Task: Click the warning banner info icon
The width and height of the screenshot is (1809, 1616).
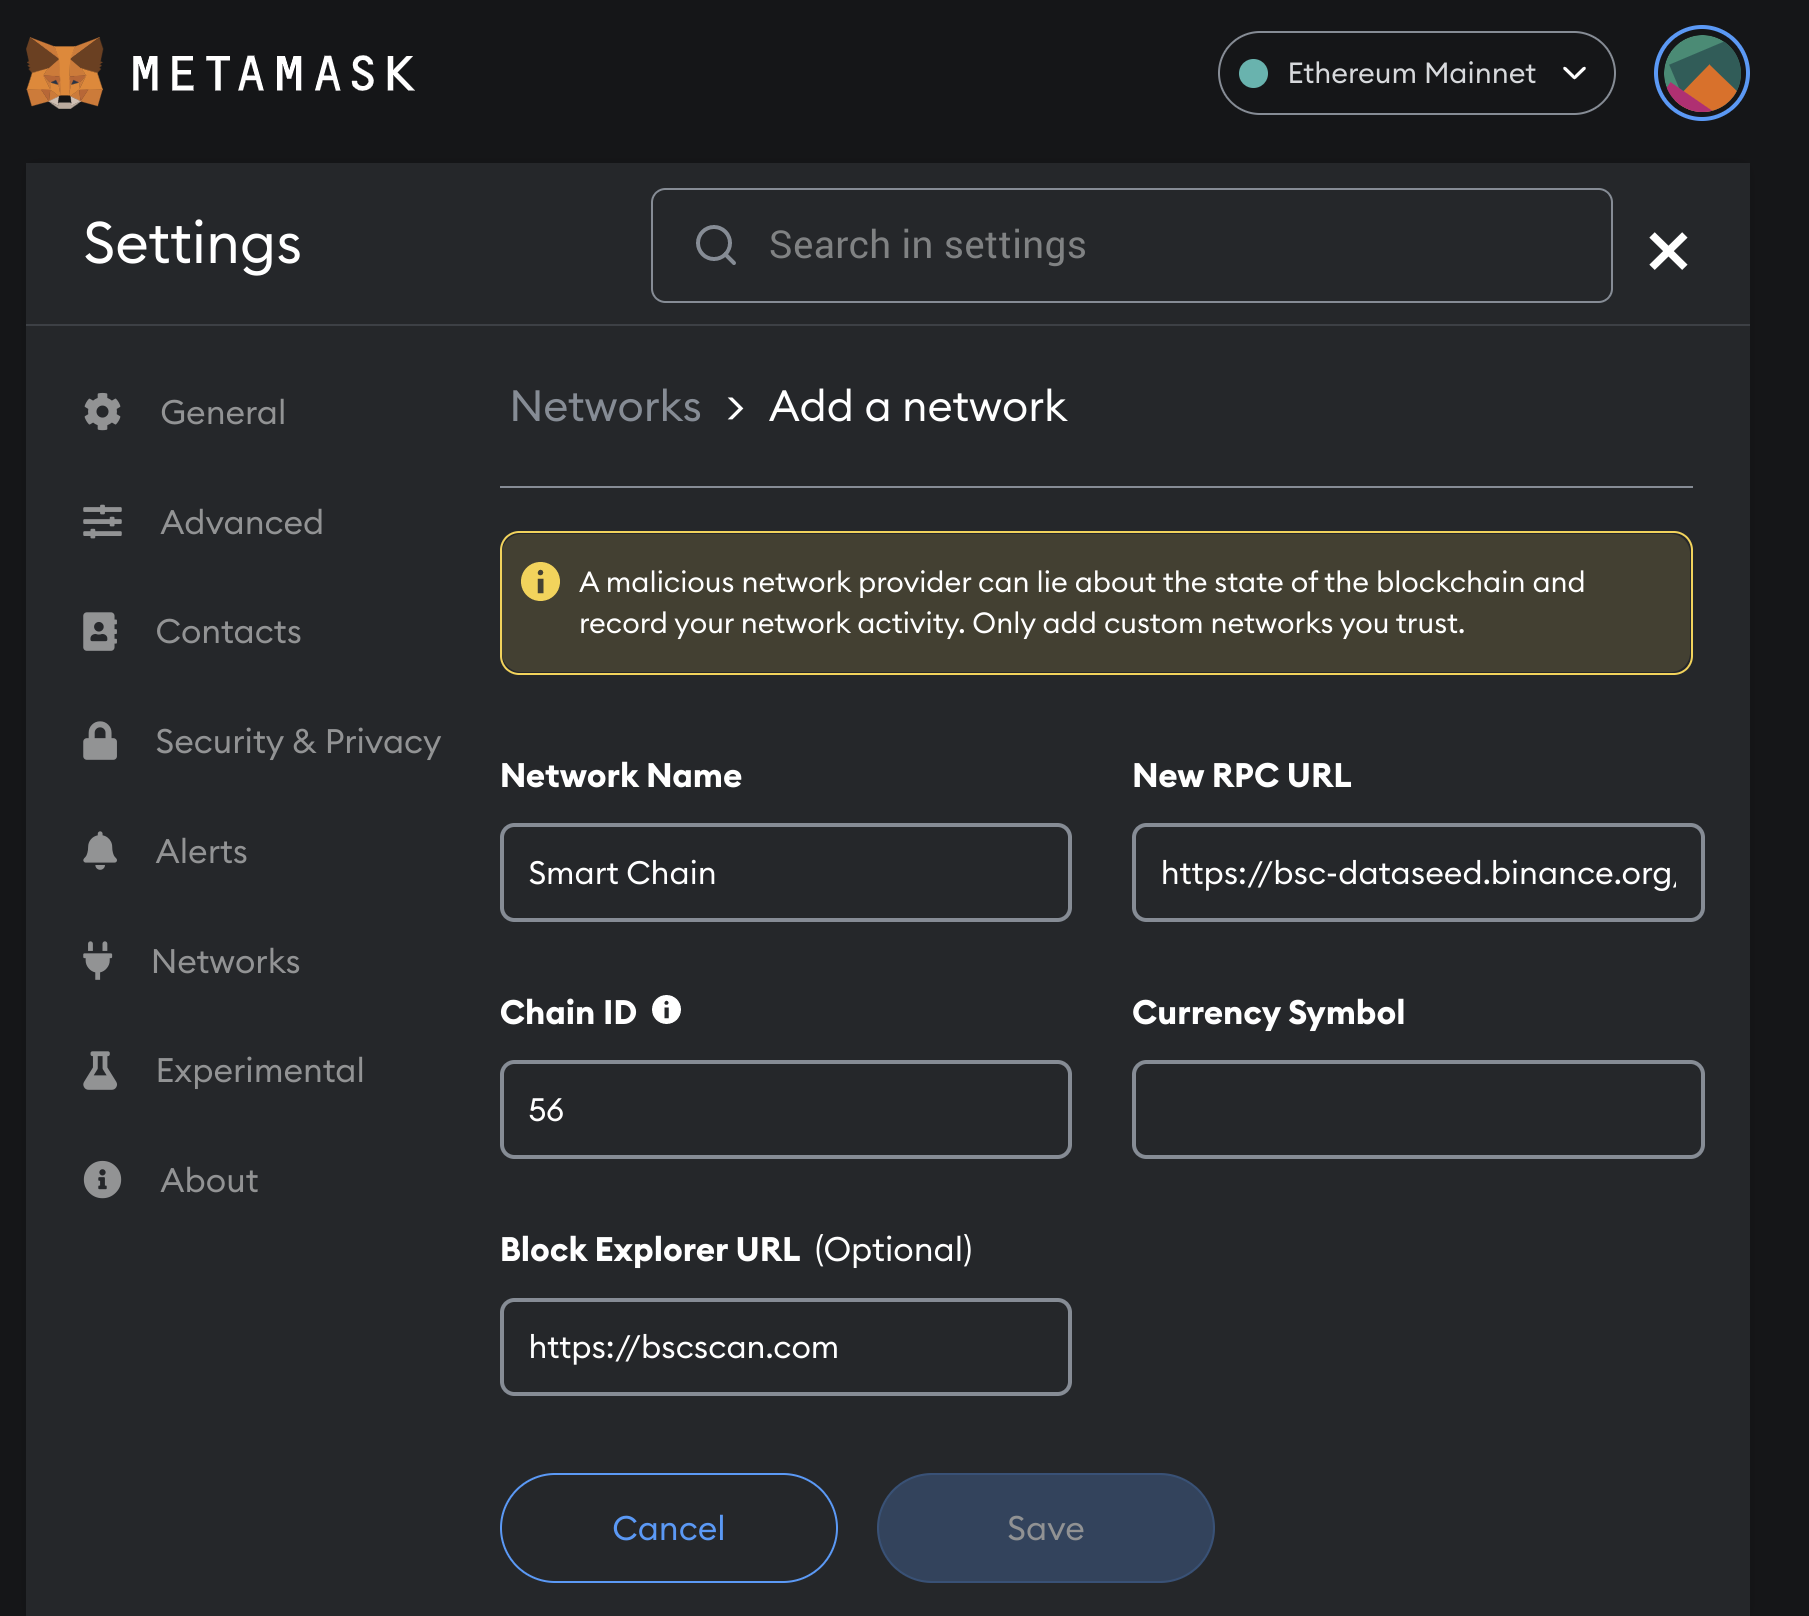Action: pos(540,581)
